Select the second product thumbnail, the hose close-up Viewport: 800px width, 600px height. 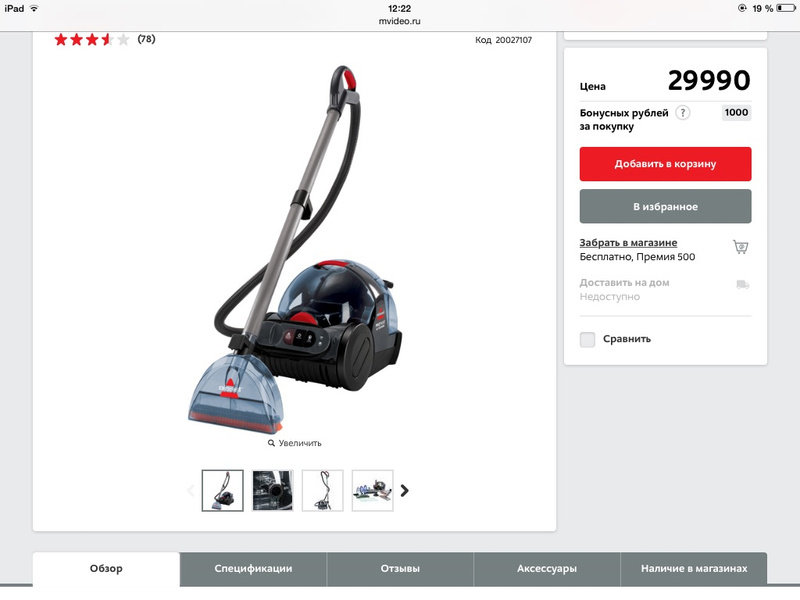tap(273, 490)
